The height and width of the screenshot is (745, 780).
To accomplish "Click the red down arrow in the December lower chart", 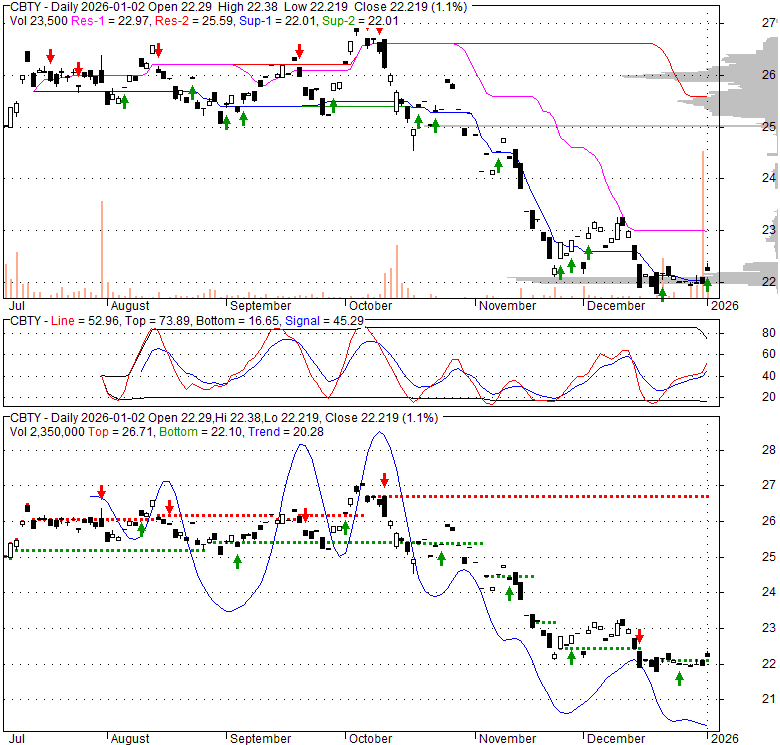I will pos(639,636).
